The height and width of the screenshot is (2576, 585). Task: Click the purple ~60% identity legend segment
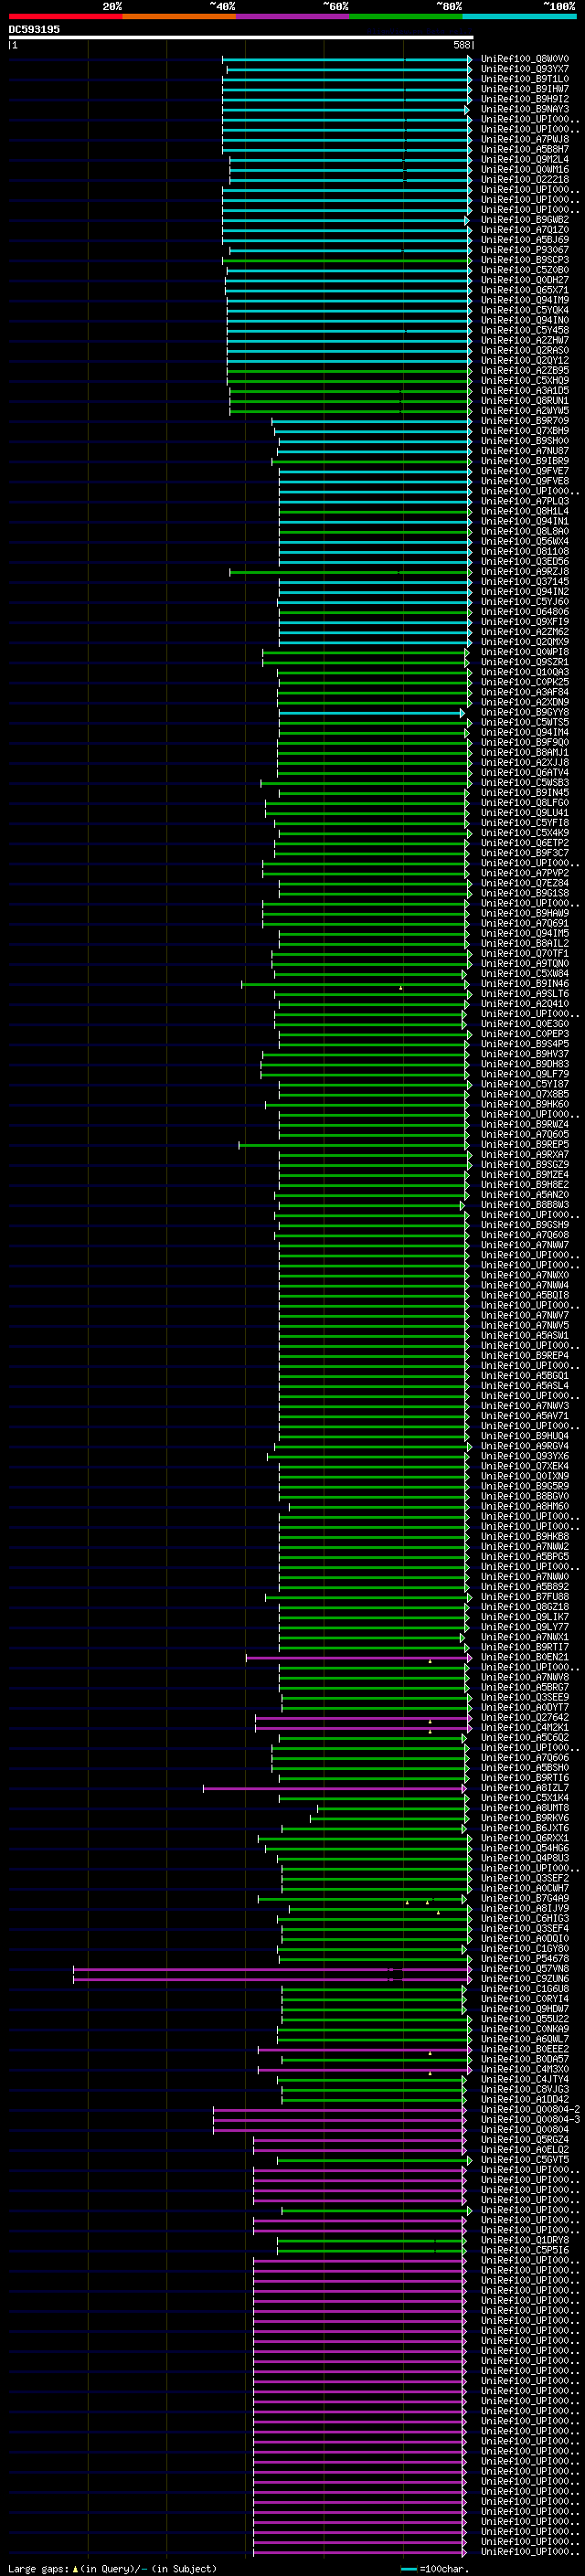click(293, 16)
